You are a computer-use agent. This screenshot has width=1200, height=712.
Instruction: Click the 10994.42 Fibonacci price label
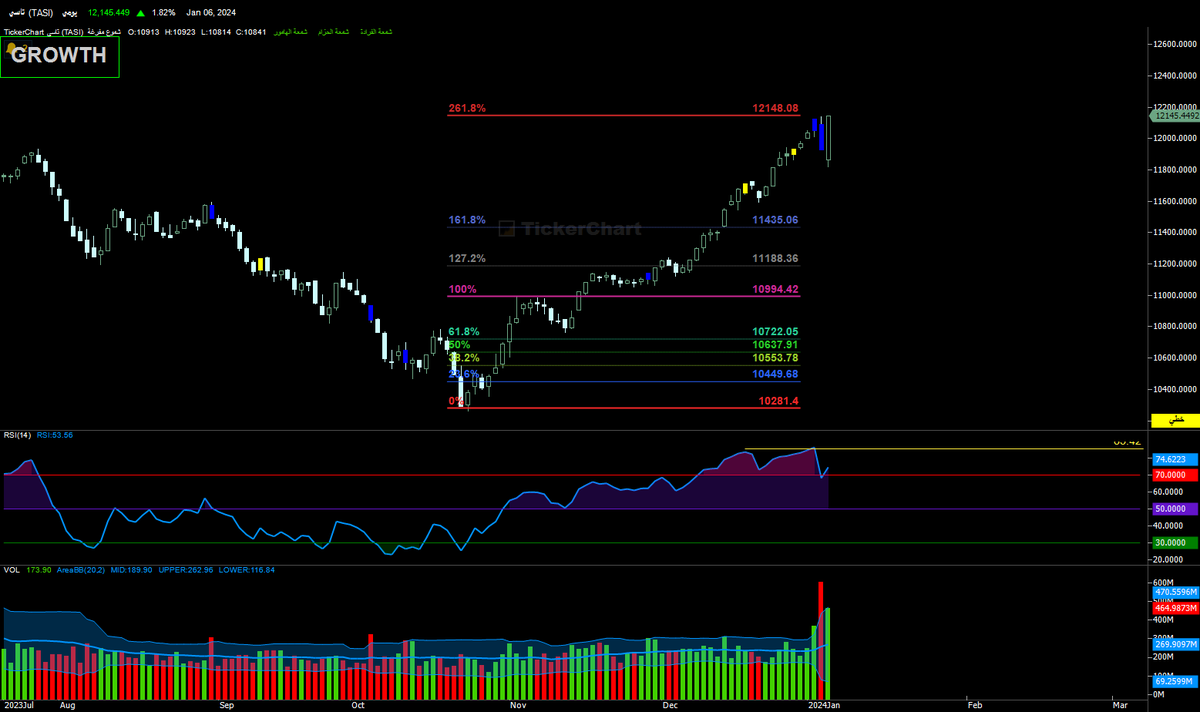click(x=776, y=289)
